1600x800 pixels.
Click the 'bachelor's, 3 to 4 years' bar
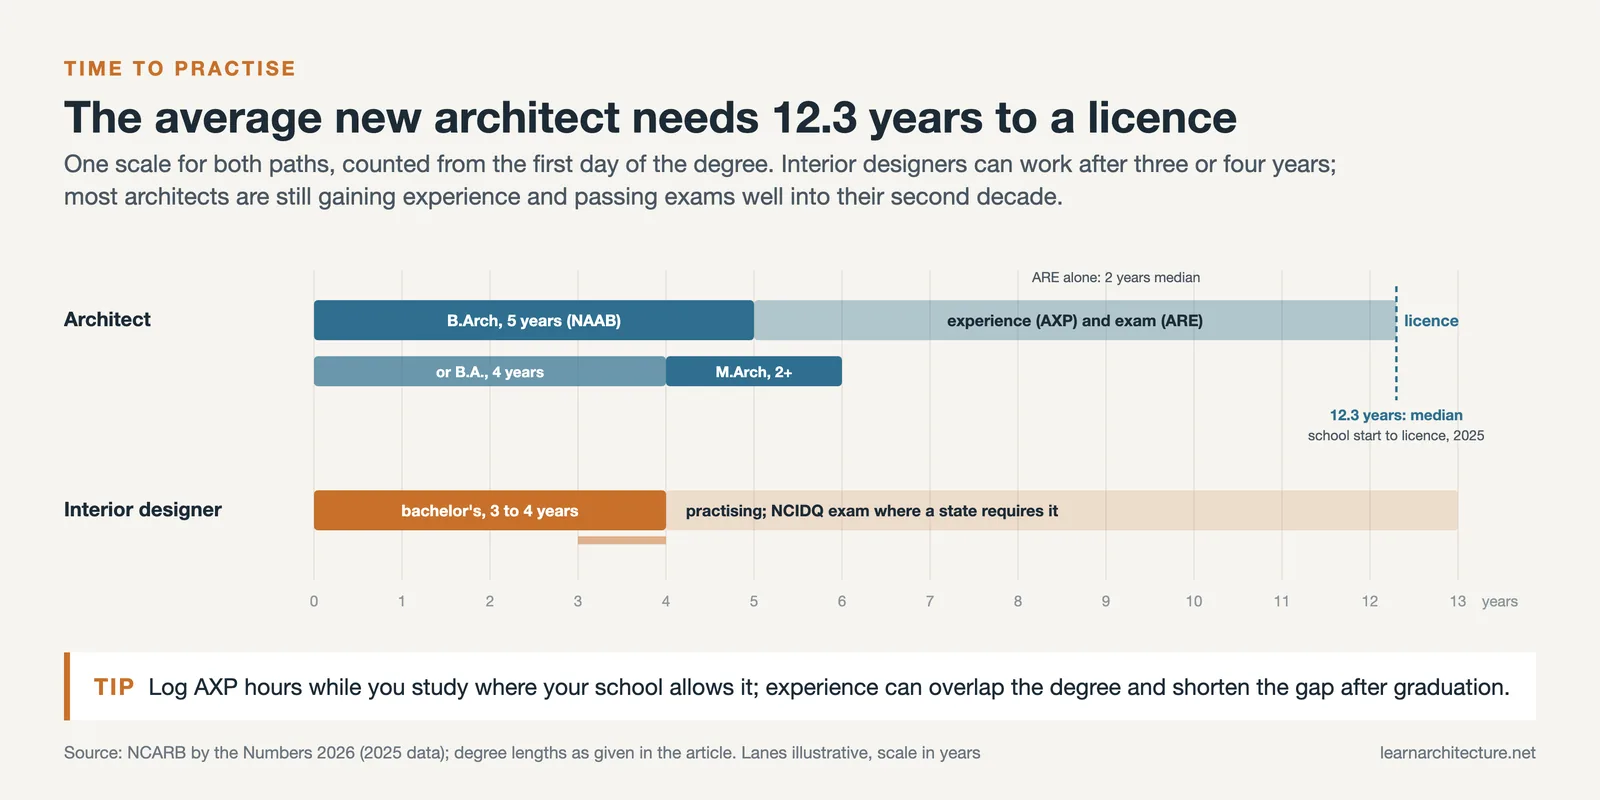coord(490,510)
